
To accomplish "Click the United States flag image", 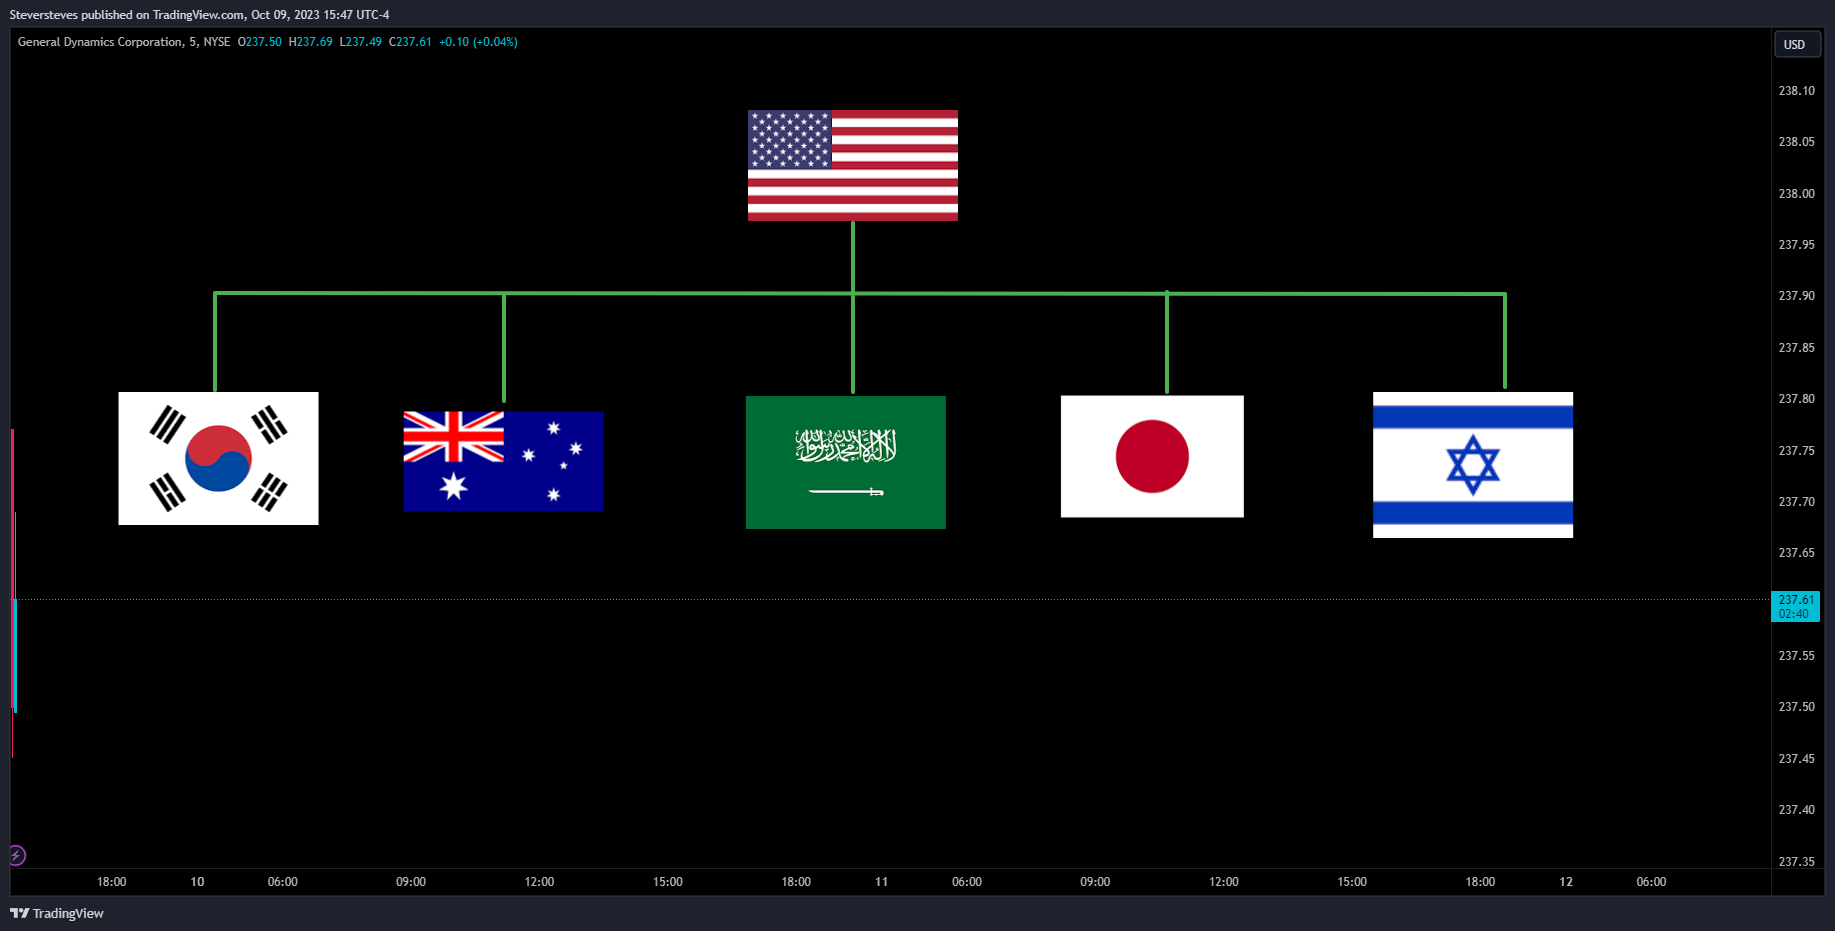I will 853,165.
